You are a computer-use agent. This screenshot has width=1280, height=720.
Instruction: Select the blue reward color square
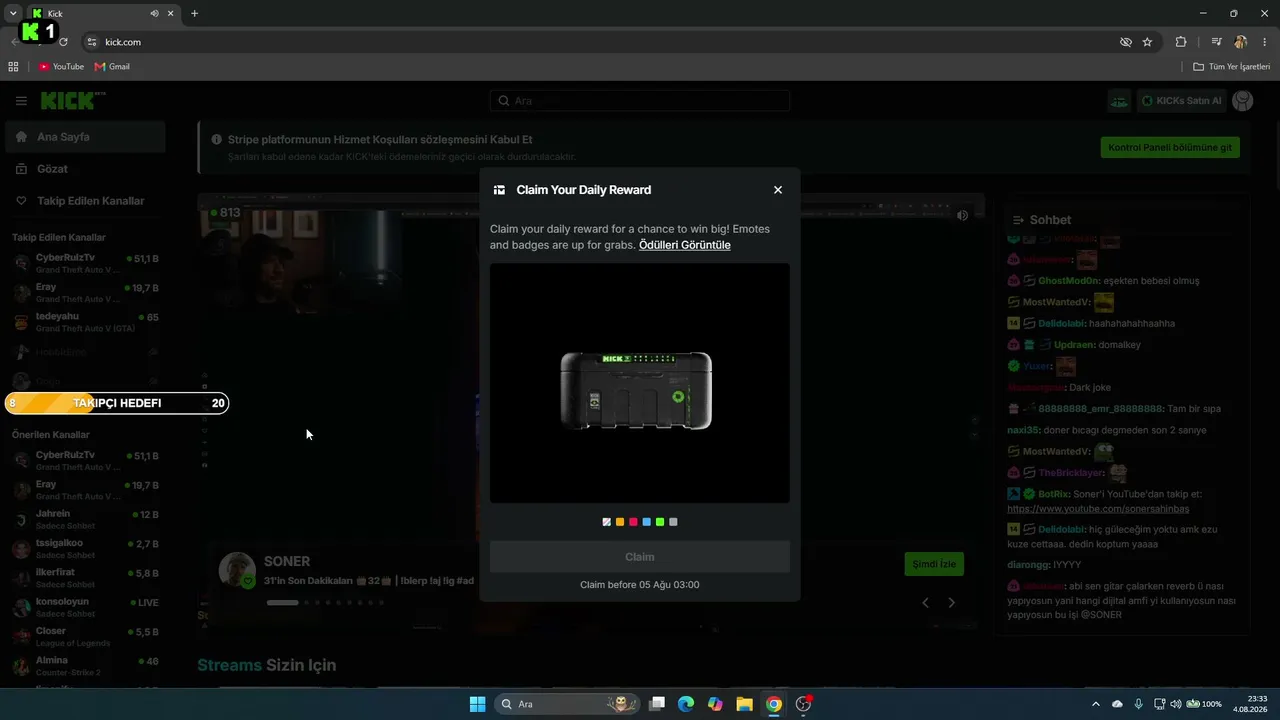[647, 522]
